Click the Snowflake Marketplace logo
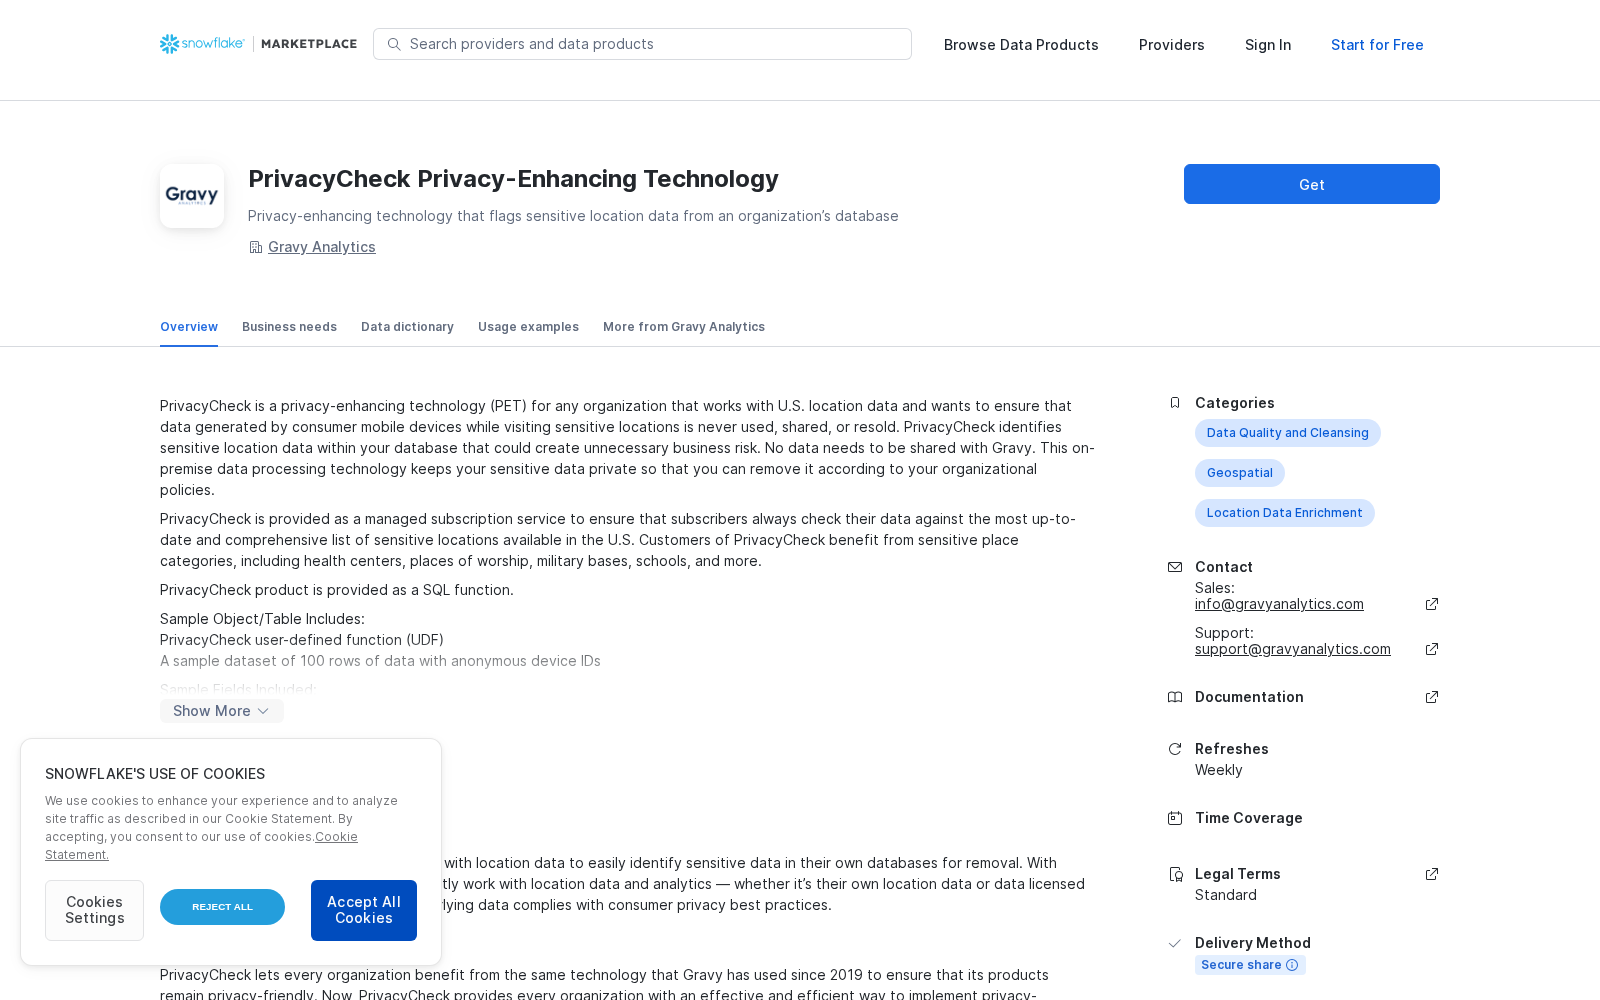Image resolution: width=1600 pixels, height=1000 pixels. click(x=258, y=44)
